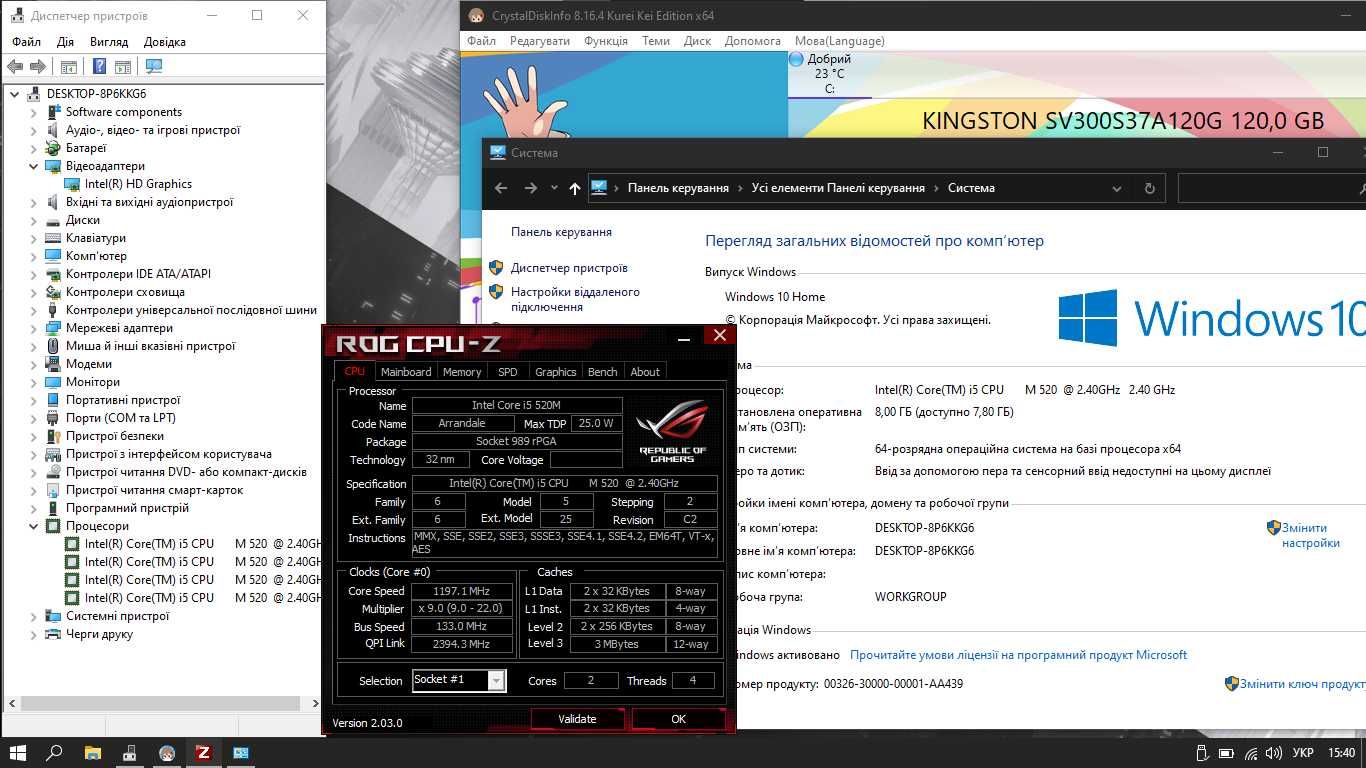Open the Socket #1 selection dropdown in CPU-Z

click(496, 680)
